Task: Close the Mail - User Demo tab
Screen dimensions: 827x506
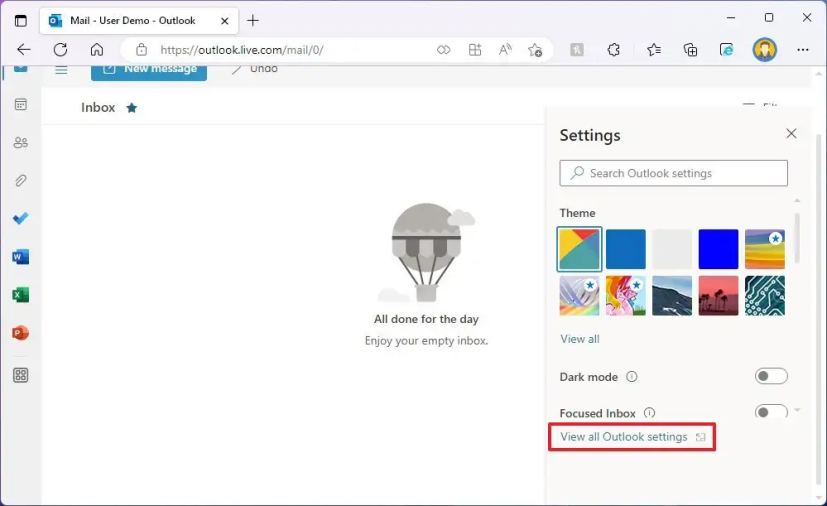Action: 225,21
